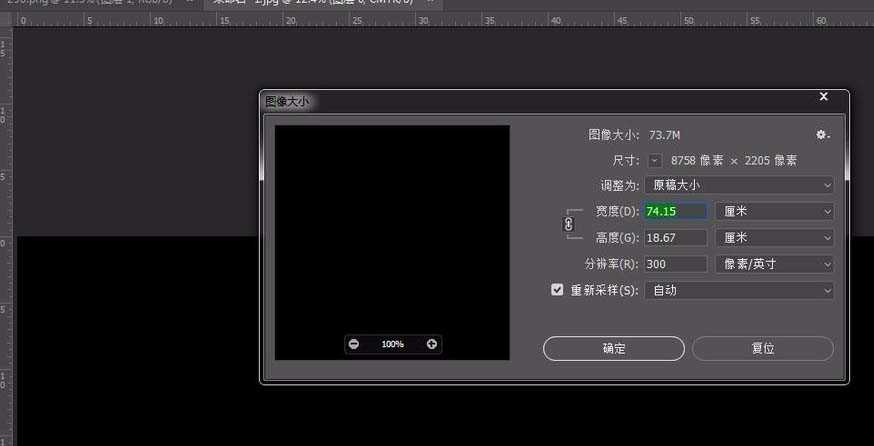Close the 图像大小 dialog with X
This screenshot has width=874, height=446.
(824, 97)
